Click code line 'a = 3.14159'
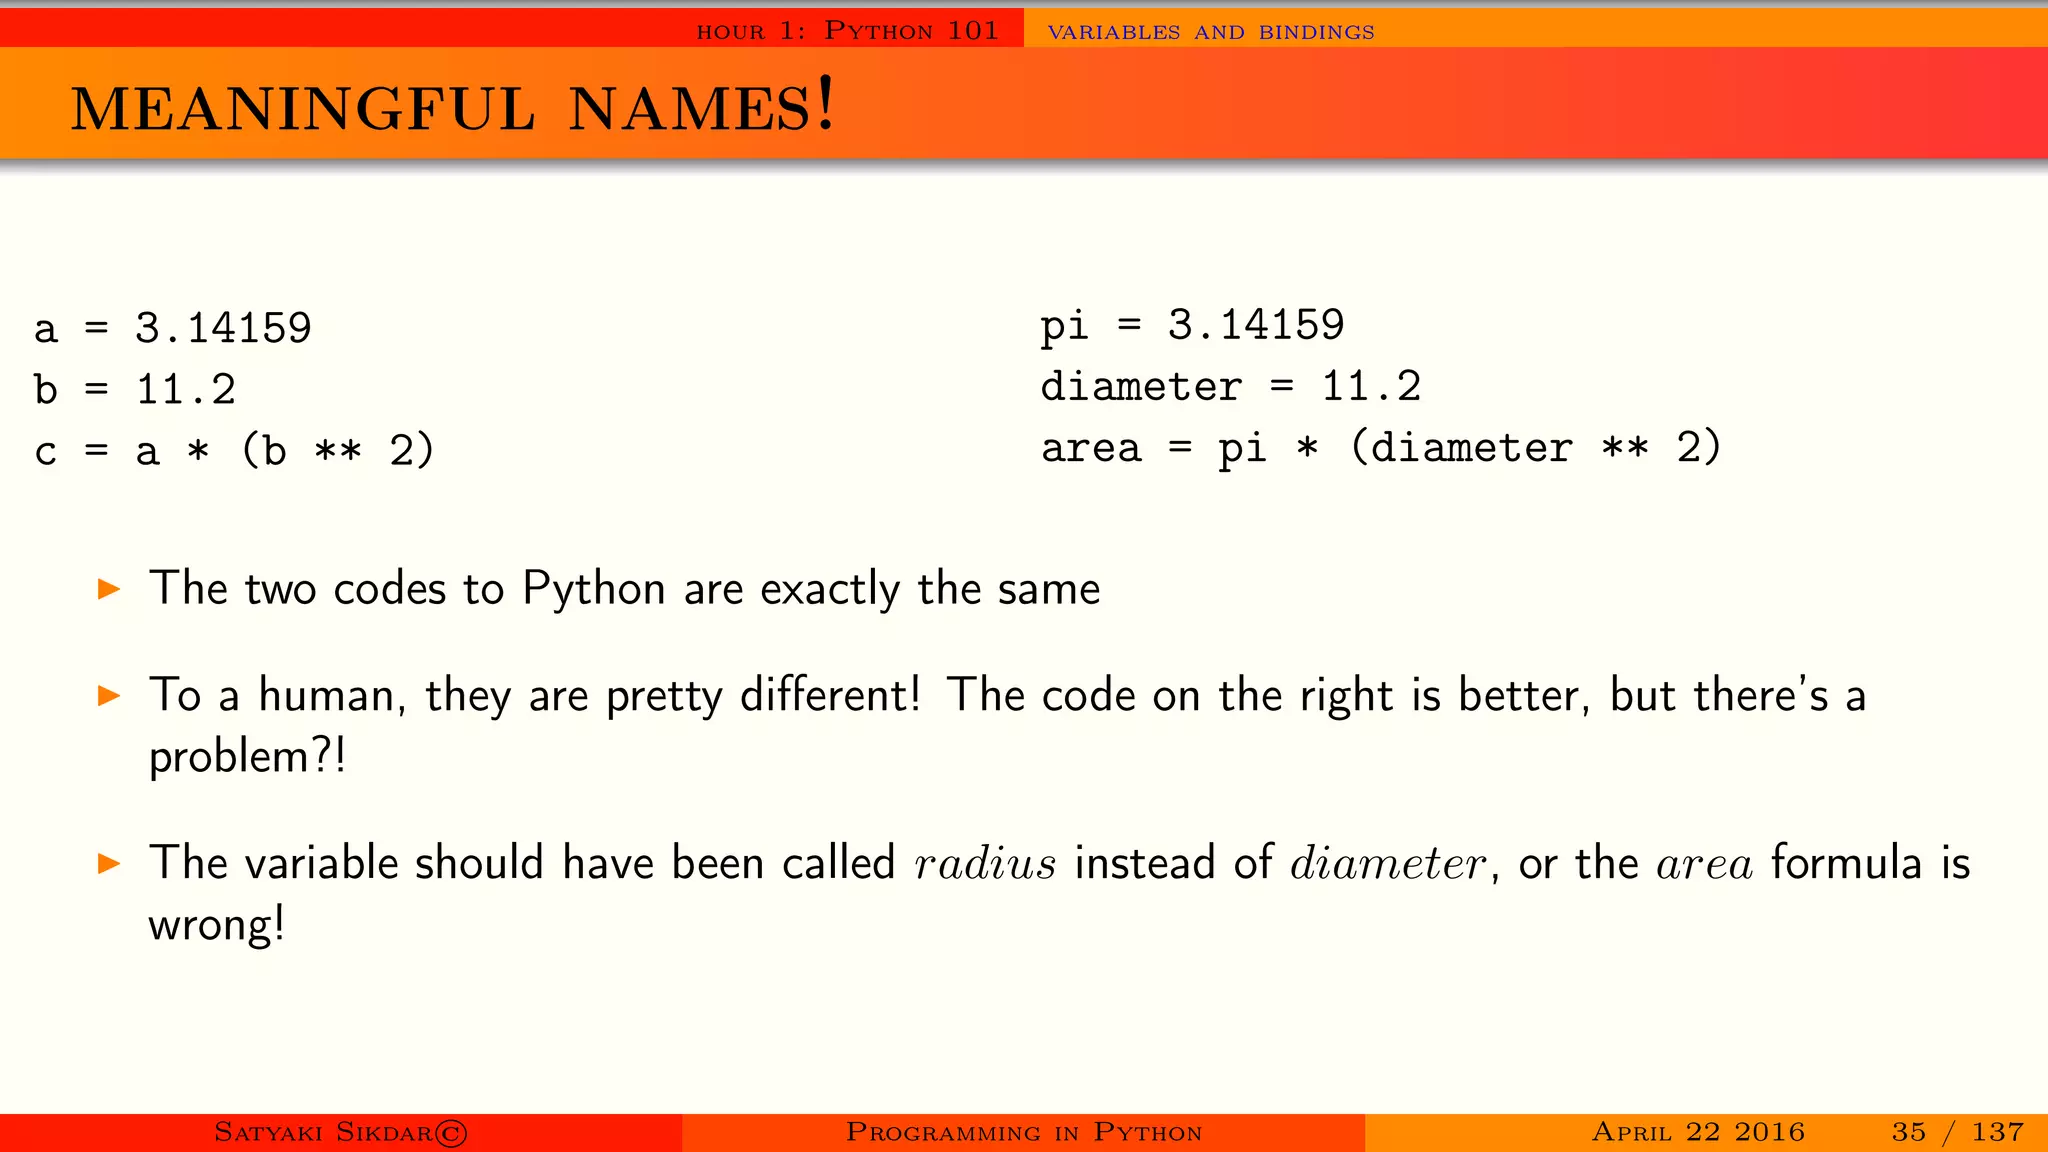Viewport: 2048px width, 1152px height. pos(173,328)
